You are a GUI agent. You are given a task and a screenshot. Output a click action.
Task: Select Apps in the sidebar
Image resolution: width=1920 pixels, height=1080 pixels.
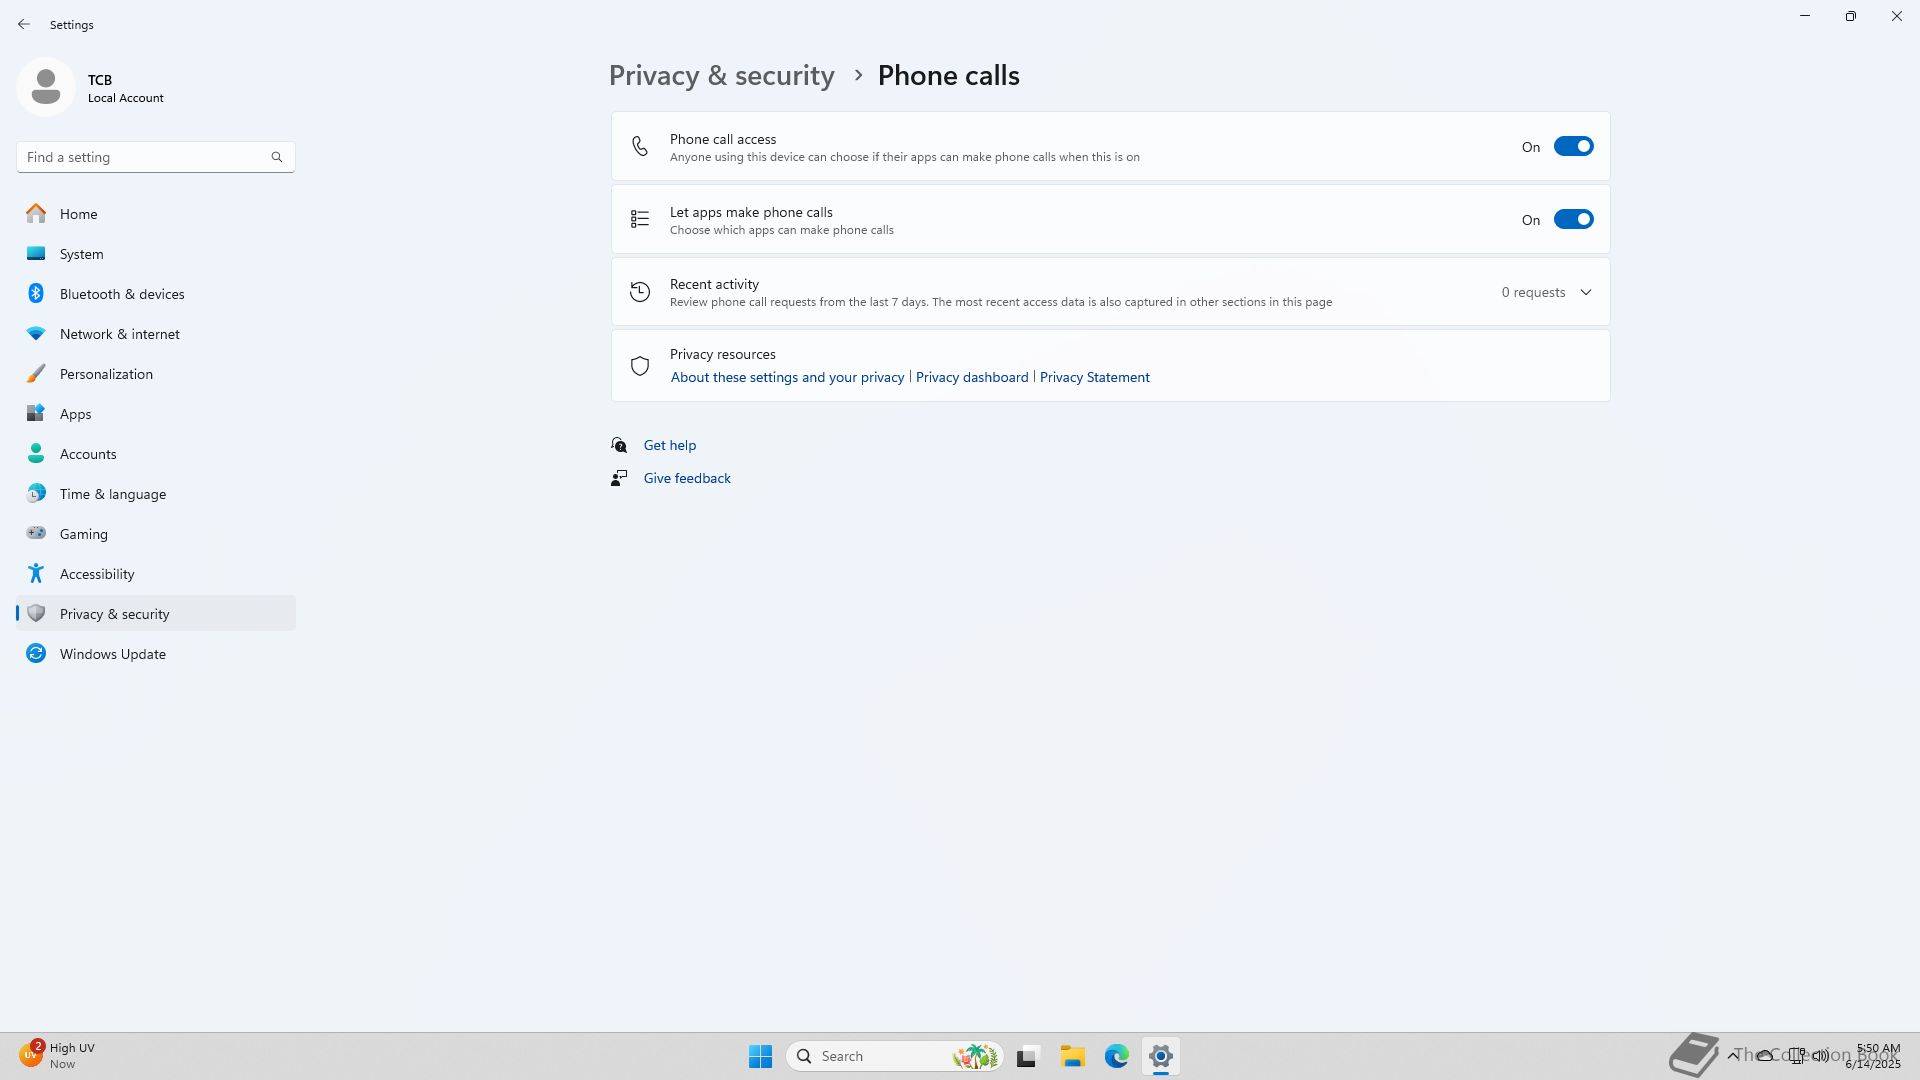click(75, 414)
